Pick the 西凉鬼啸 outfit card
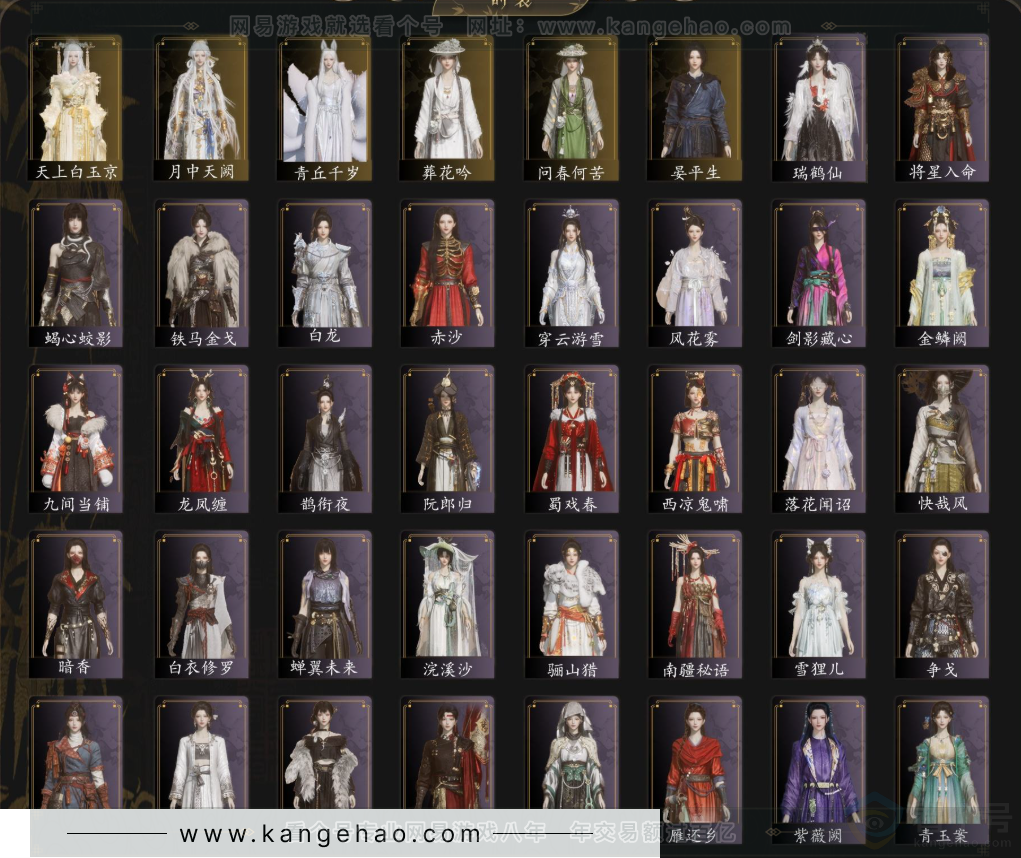Viewport: 1021px width, 858px height. pyautogui.click(x=695, y=439)
